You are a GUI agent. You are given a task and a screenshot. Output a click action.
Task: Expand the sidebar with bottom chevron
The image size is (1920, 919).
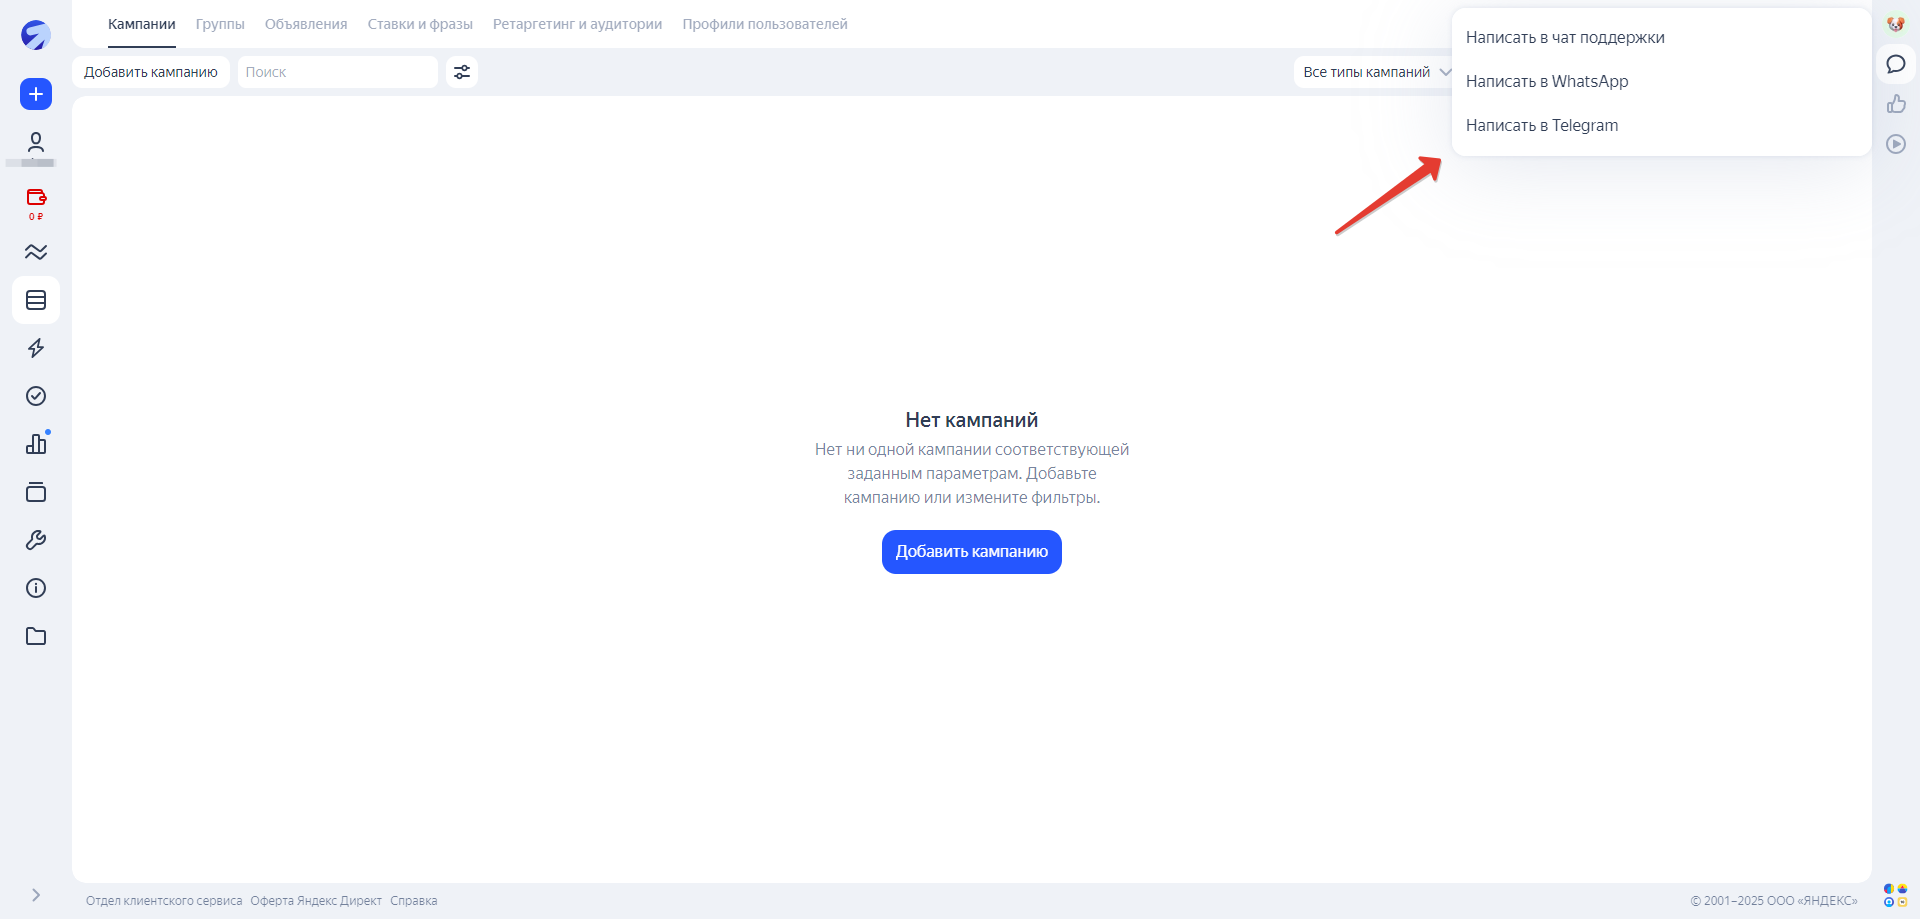[x=36, y=895]
